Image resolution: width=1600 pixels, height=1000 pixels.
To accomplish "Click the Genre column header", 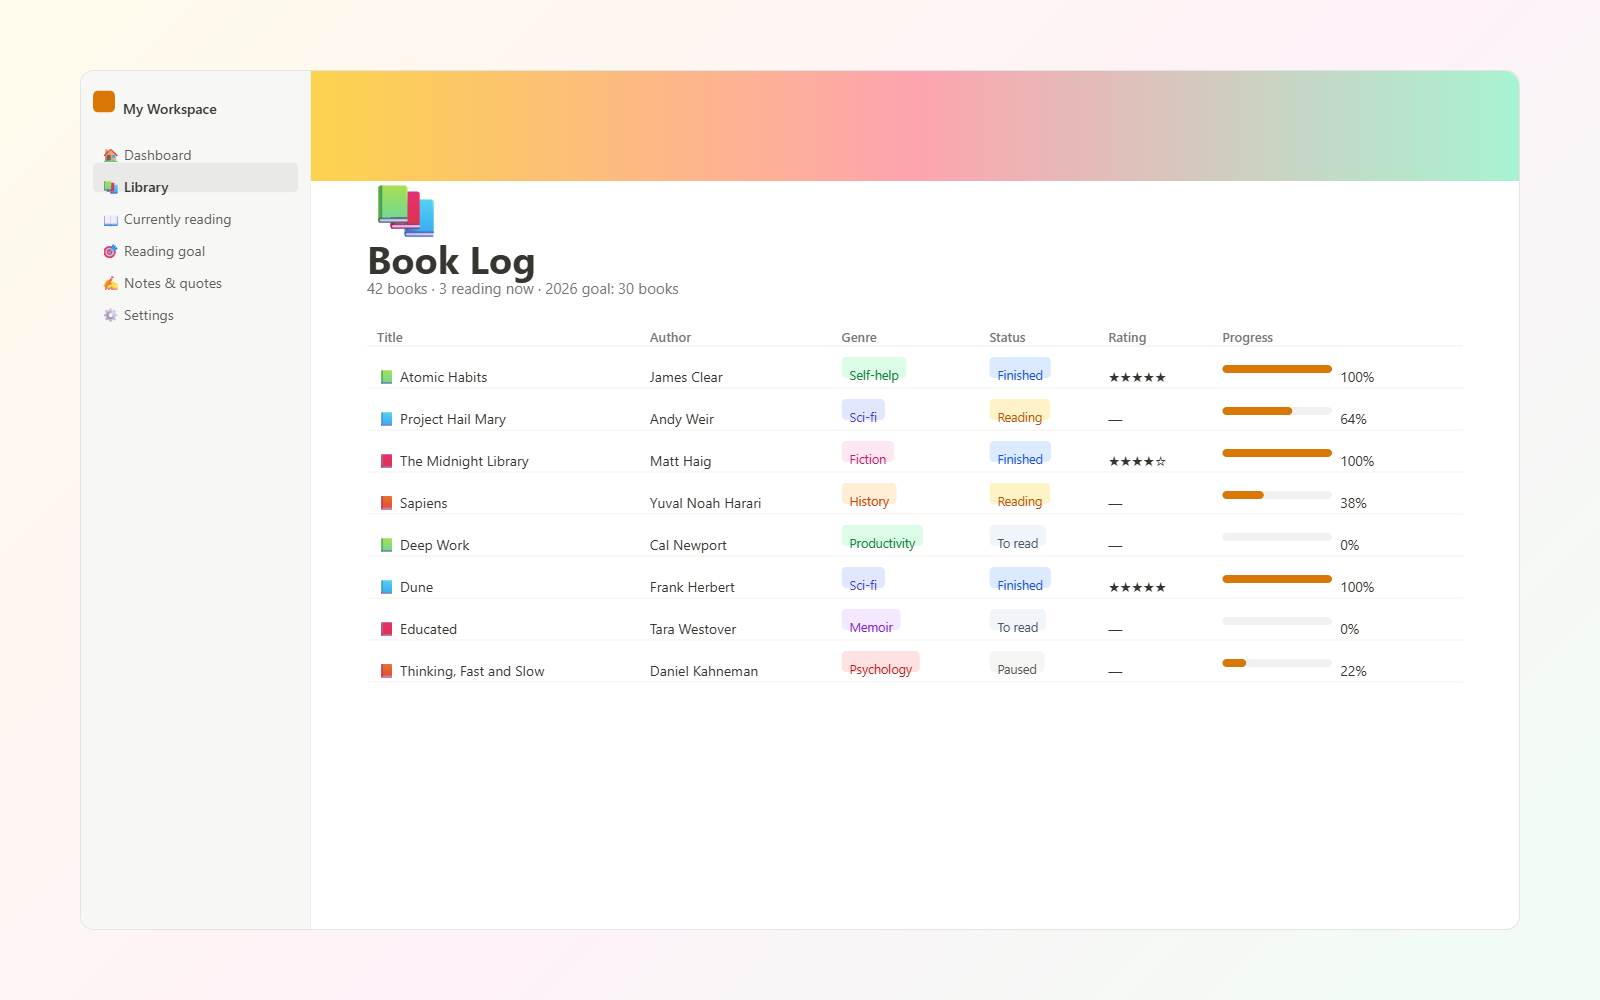I will 859,338.
